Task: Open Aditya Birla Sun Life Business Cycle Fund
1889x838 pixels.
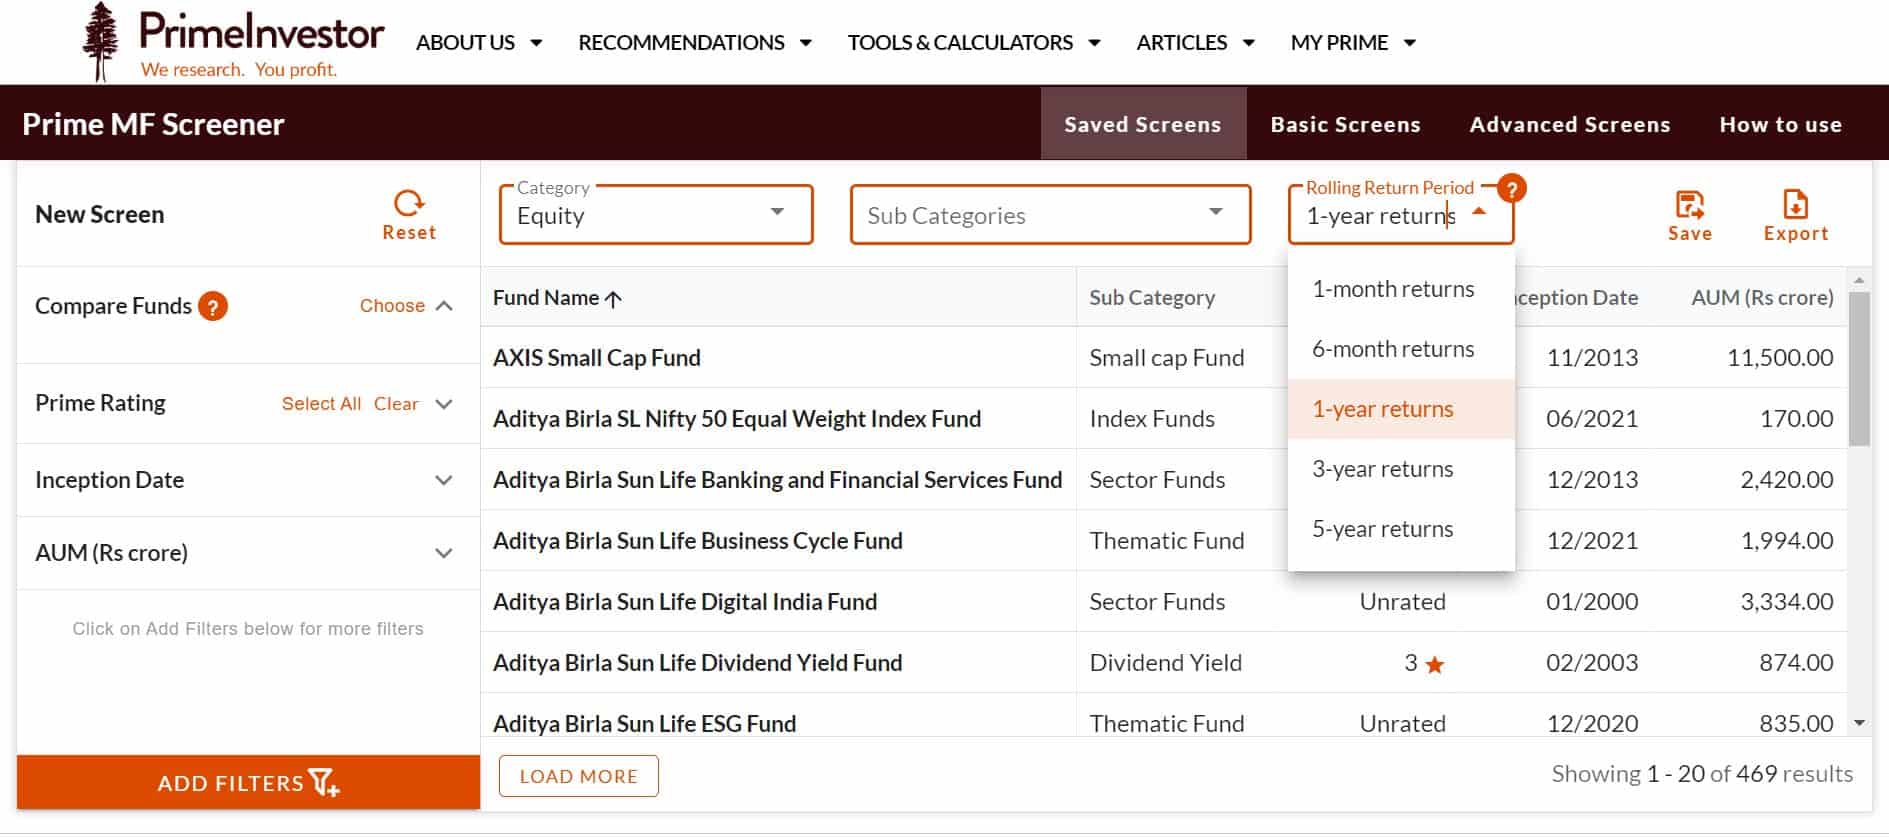Action: 697,541
